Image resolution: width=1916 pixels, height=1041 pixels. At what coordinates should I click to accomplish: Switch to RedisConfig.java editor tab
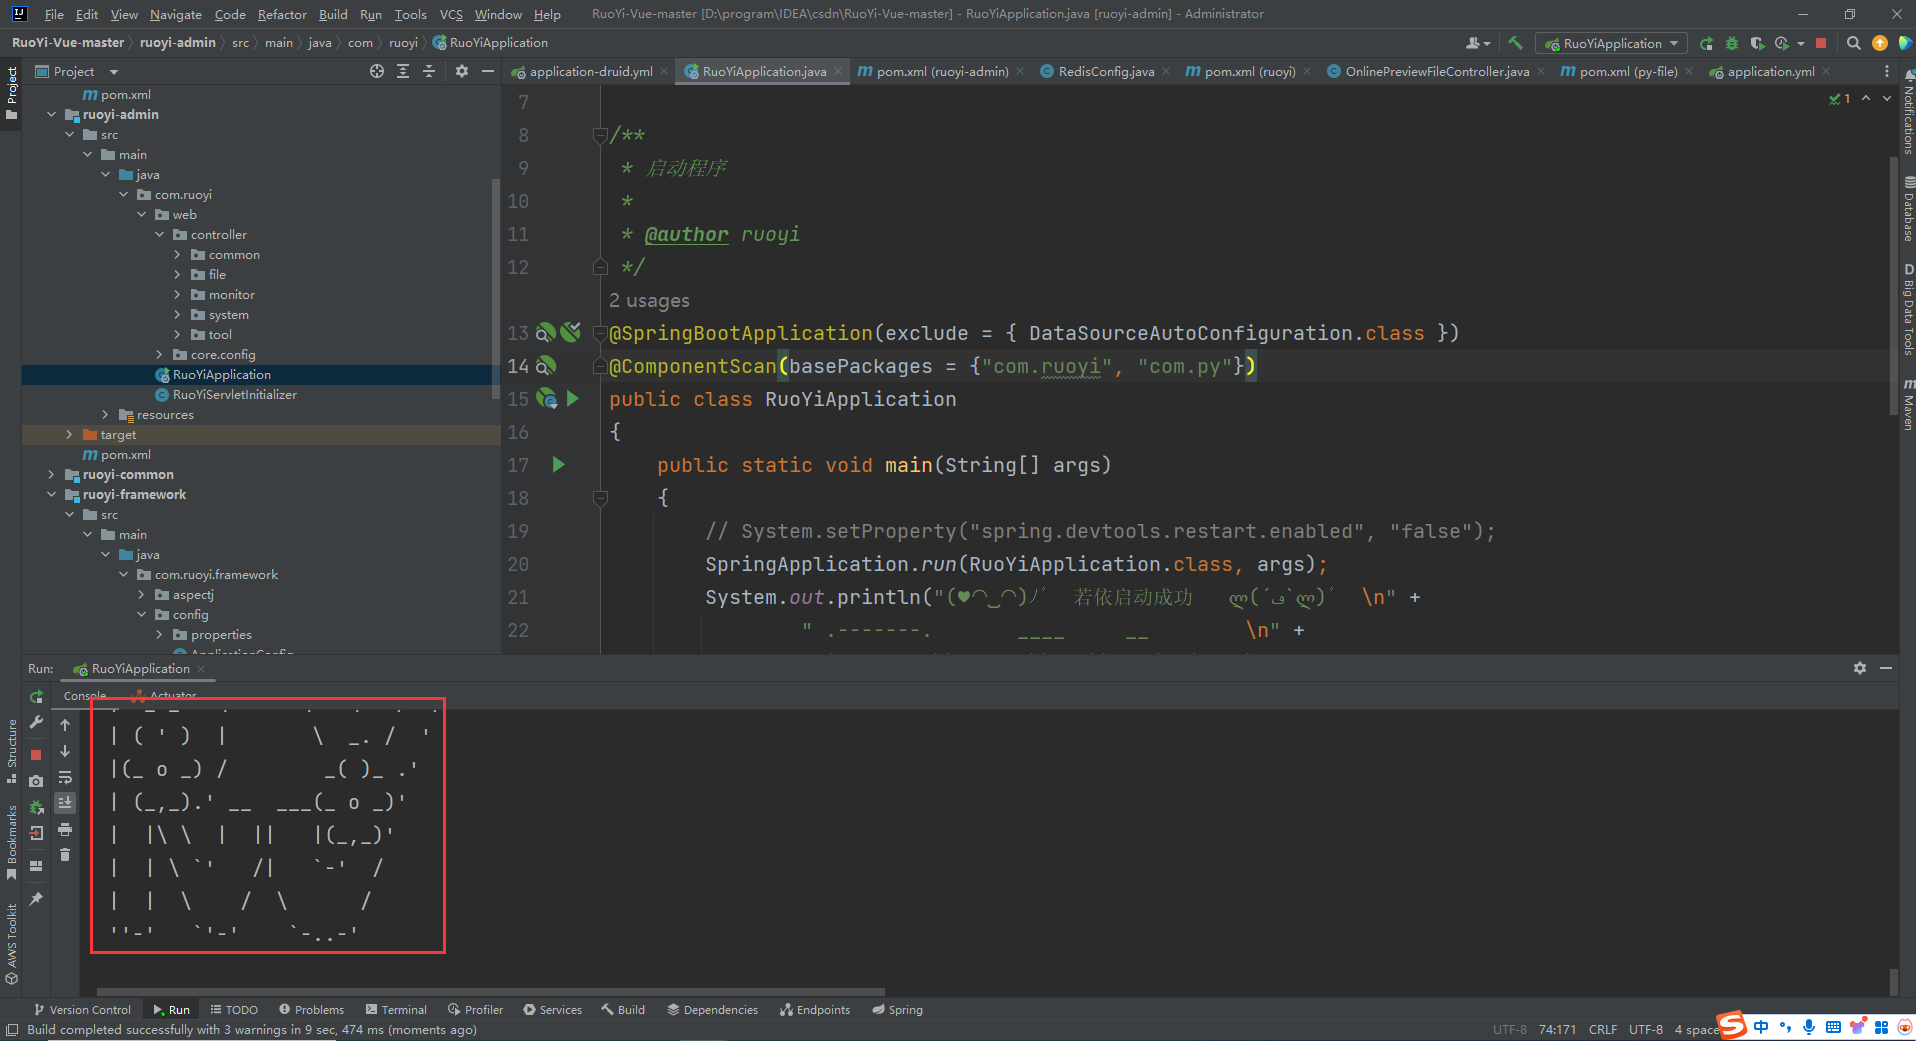click(x=1106, y=71)
